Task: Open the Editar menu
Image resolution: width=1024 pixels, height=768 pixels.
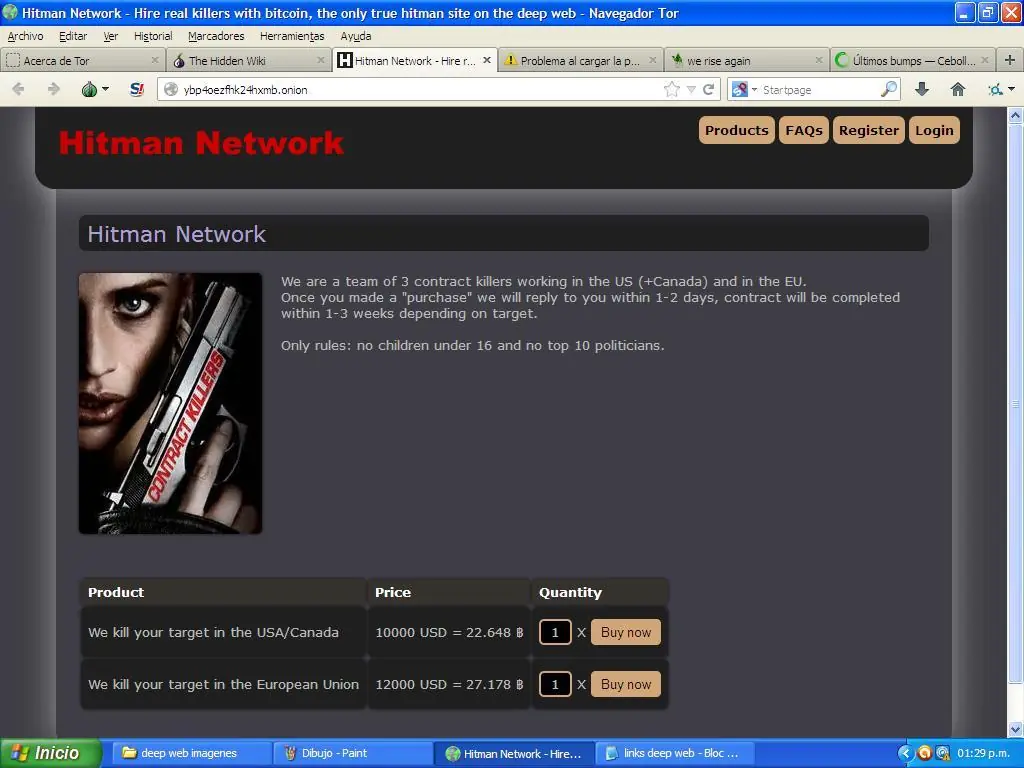Action: coord(72,36)
